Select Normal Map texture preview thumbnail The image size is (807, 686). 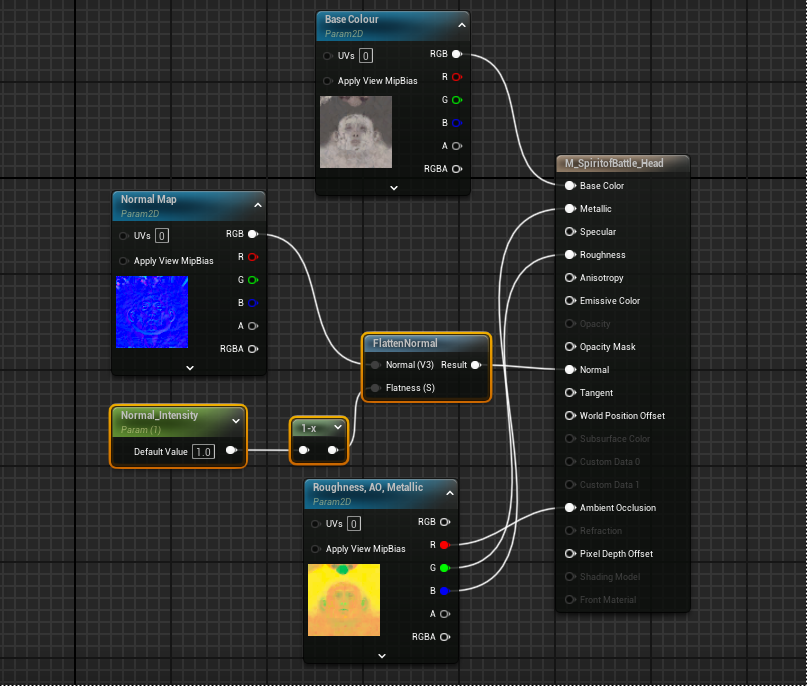(x=152, y=312)
